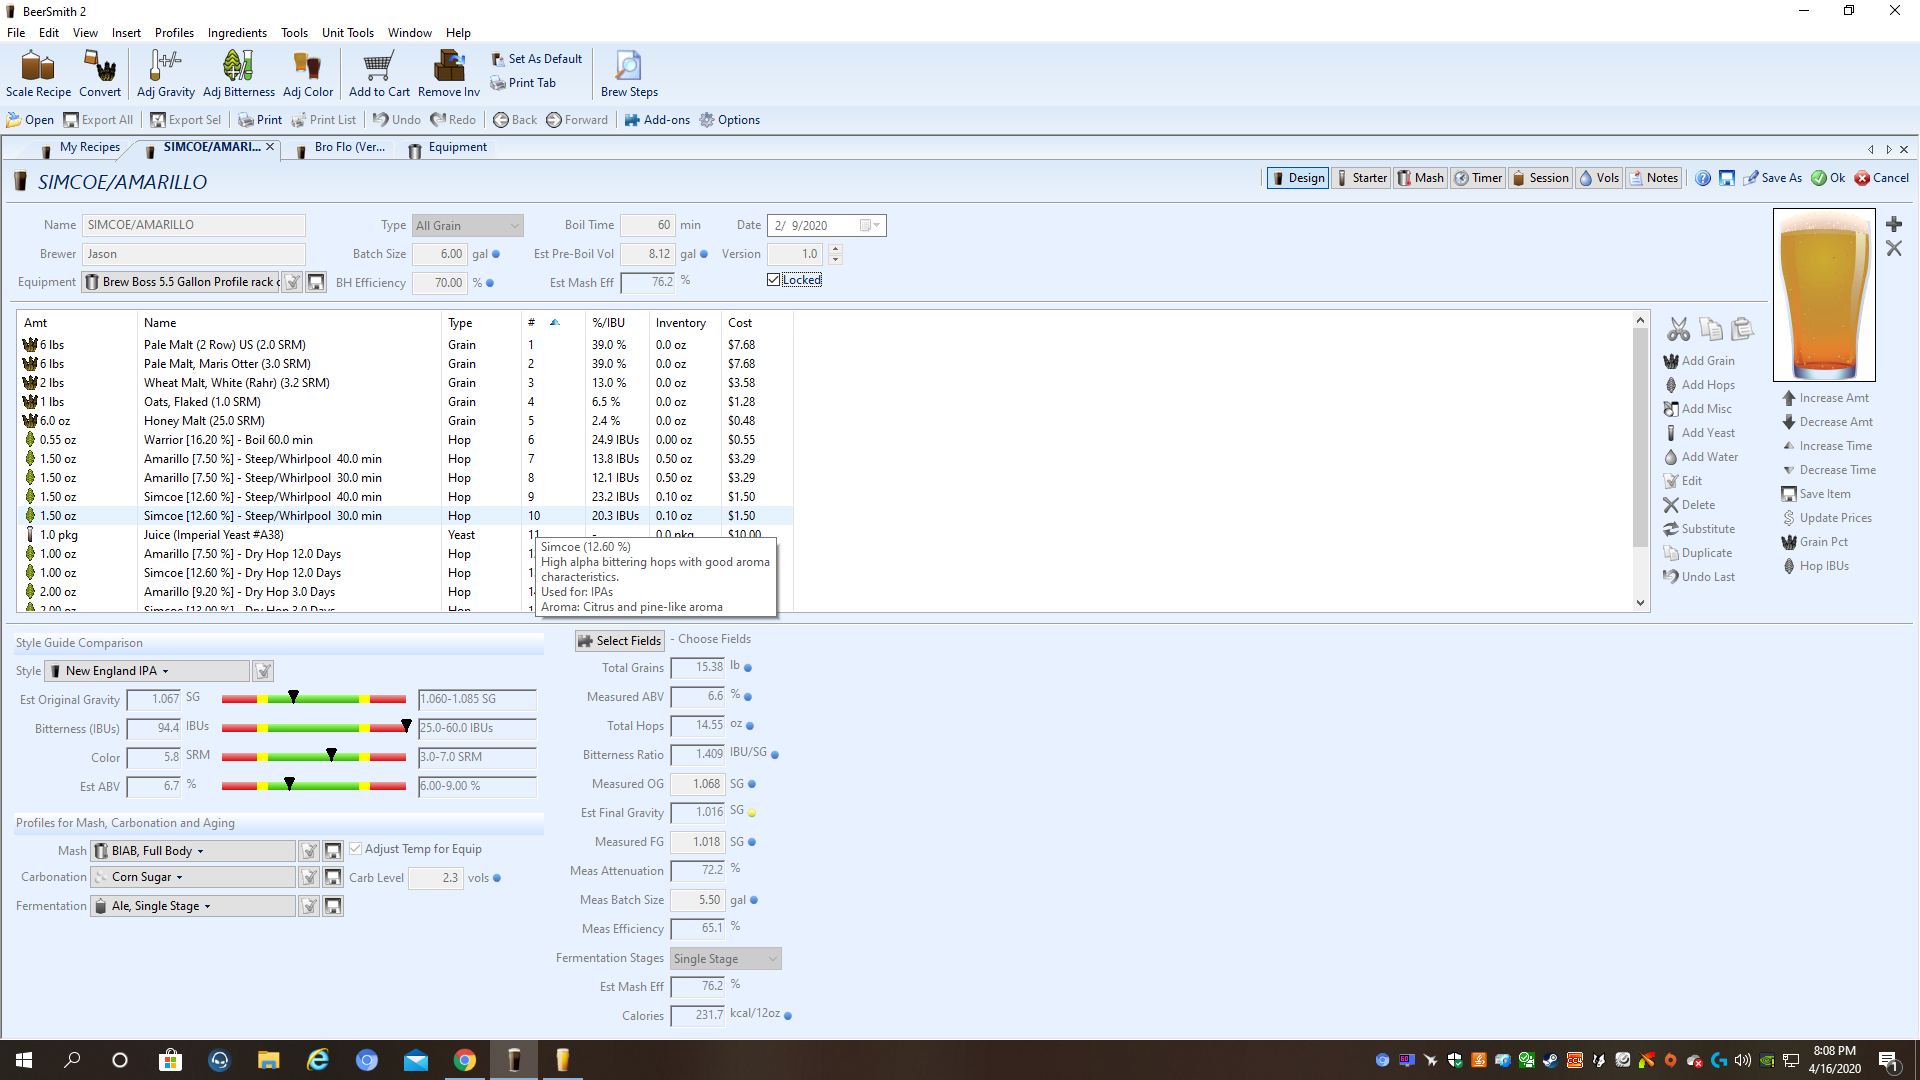
Task: Click Hop IBUs button
Action: pyautogui.click(x=1815, y=566)
